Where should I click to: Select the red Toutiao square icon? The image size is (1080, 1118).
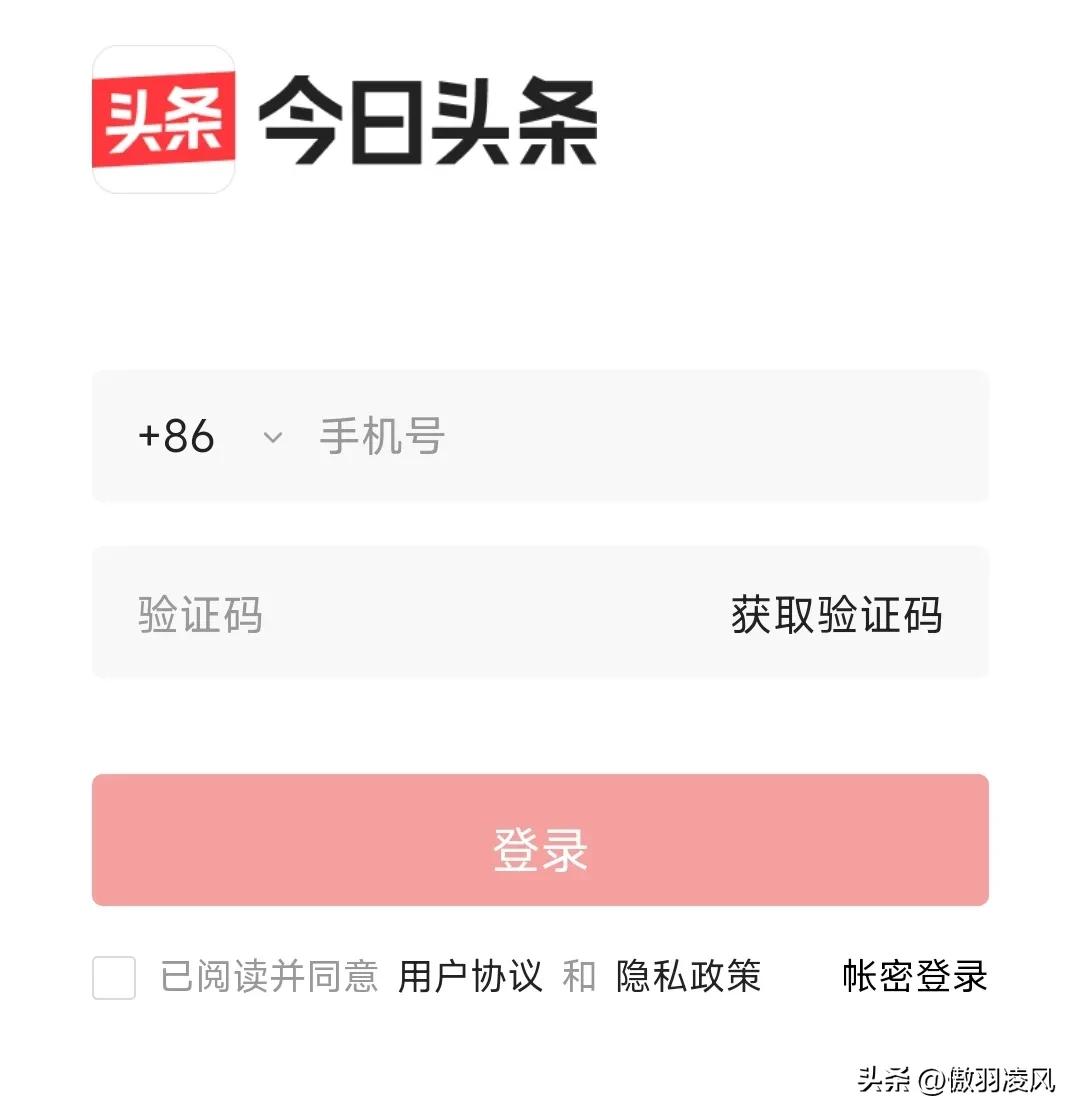(163, 120)
